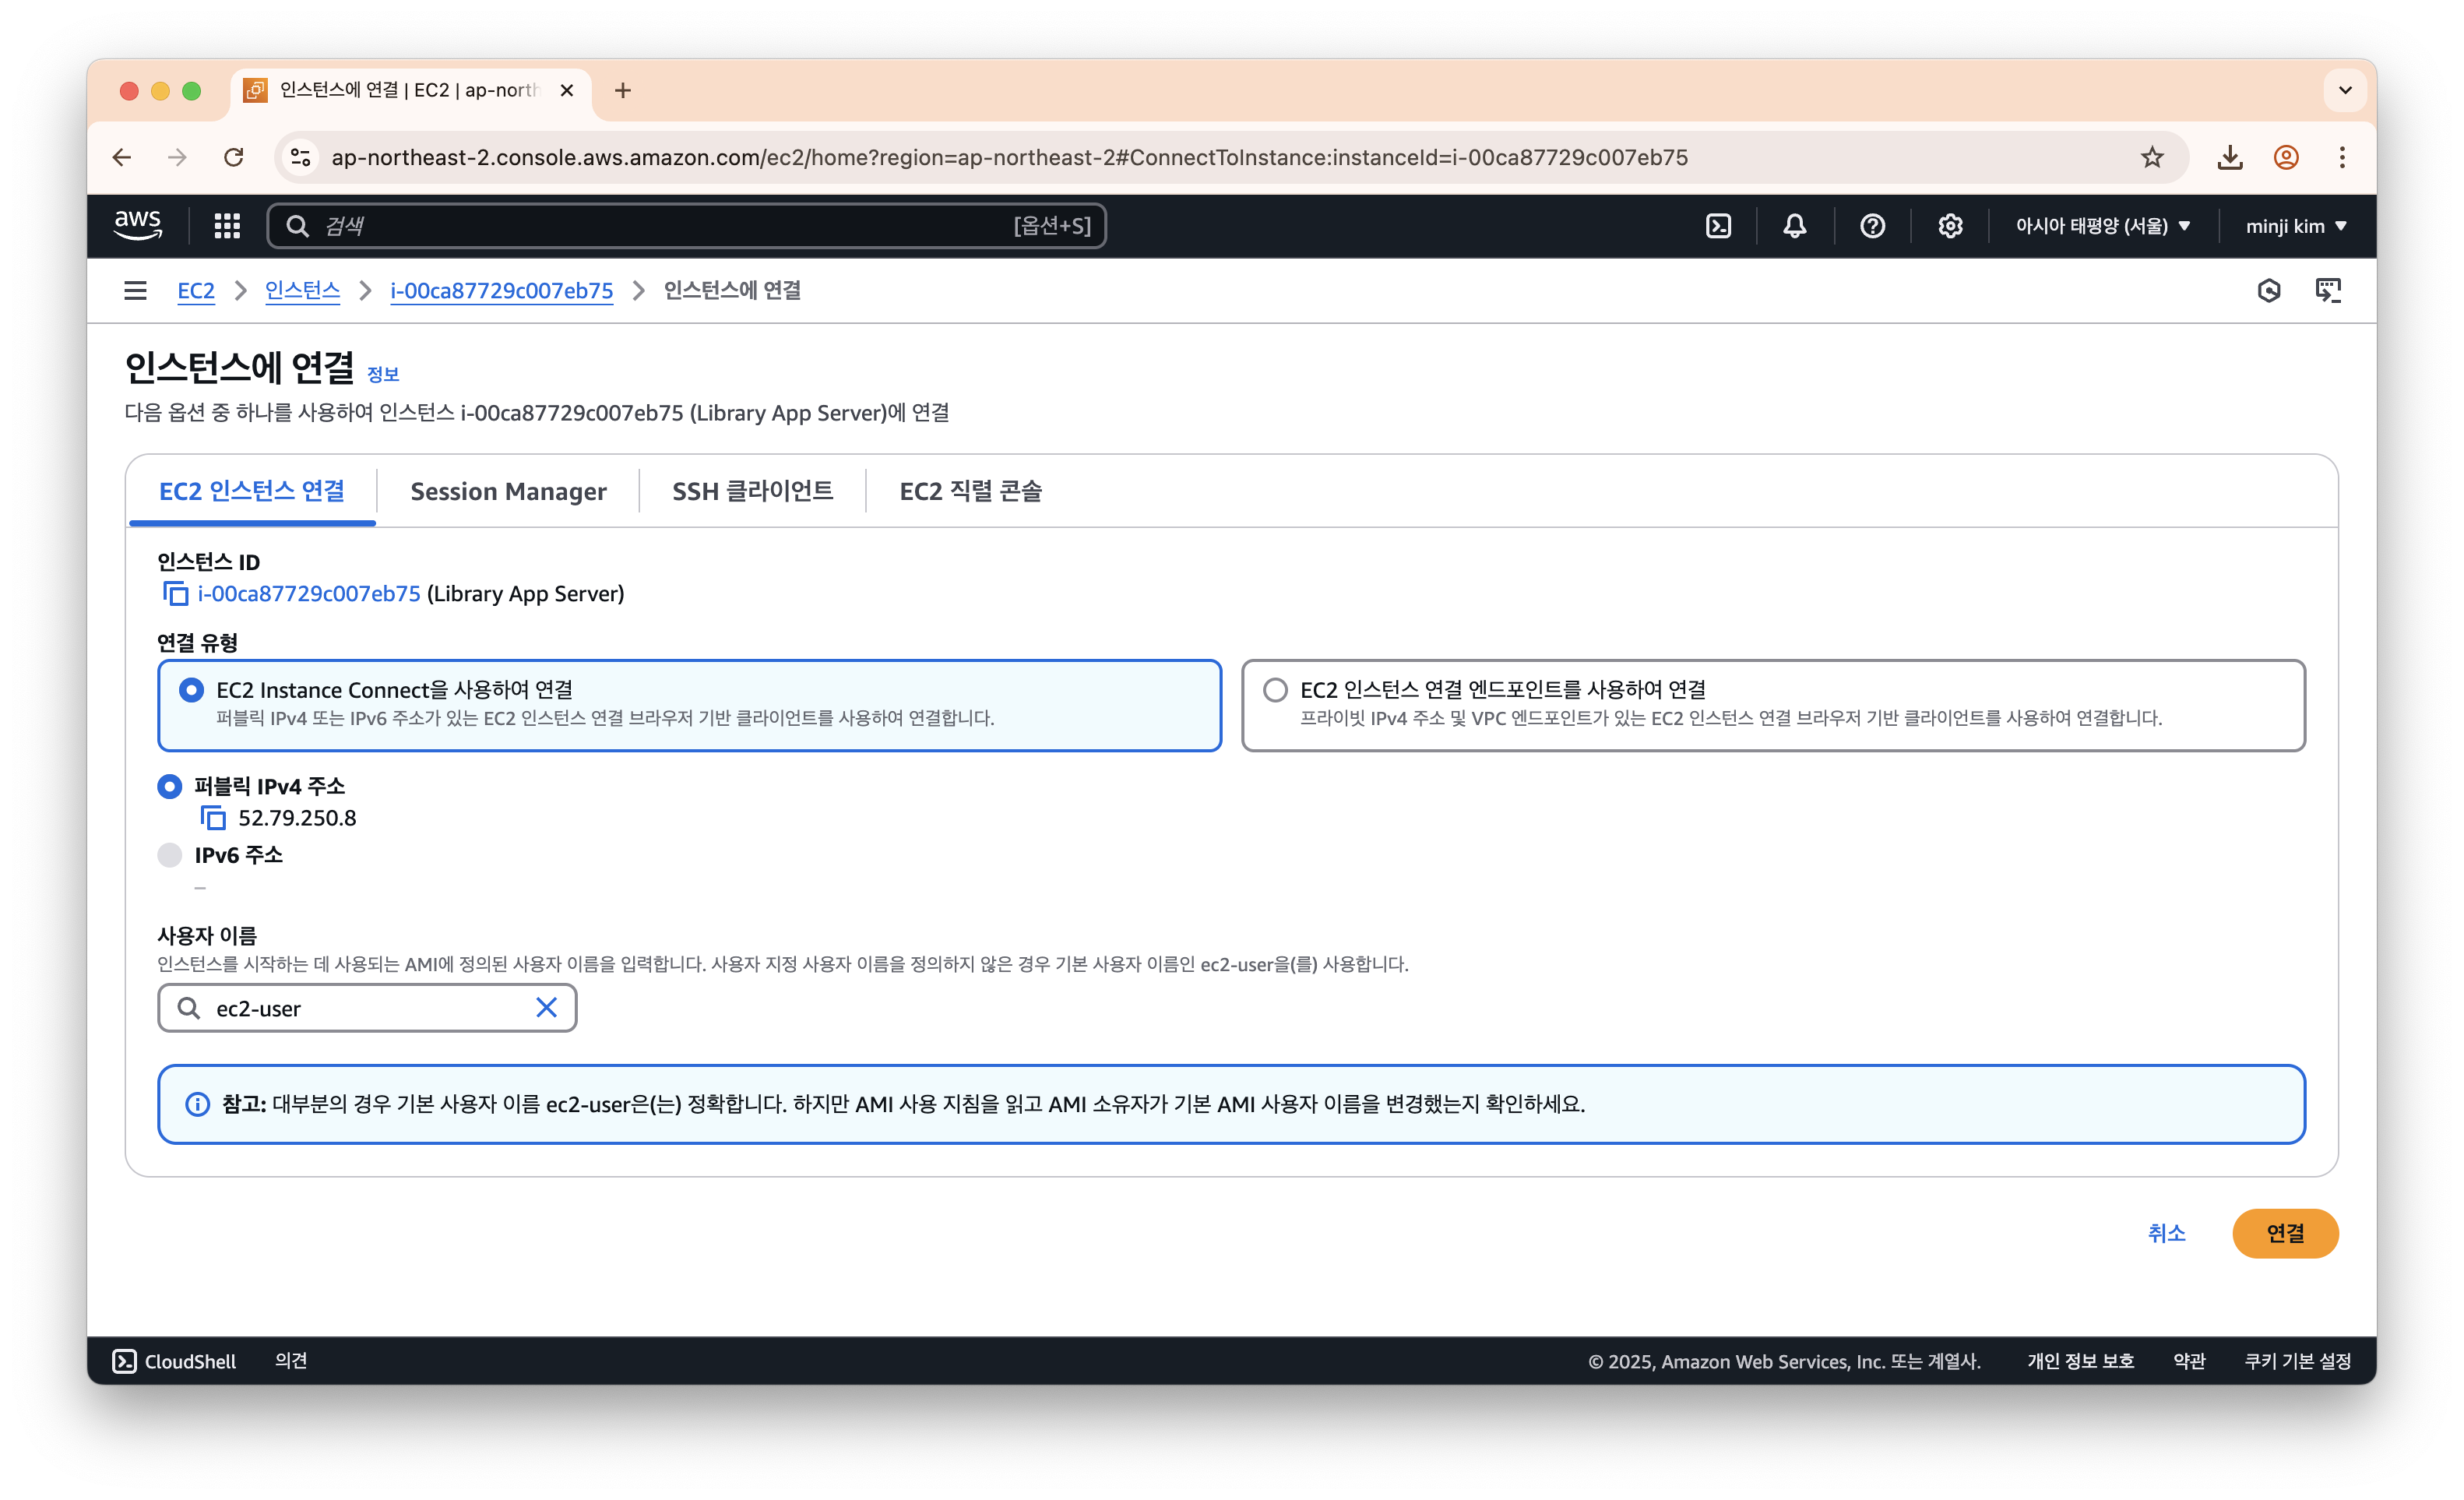The image size is (2464, 1500).
Task: Open the help question mark menu
Action: click(x=1872, y=226)
